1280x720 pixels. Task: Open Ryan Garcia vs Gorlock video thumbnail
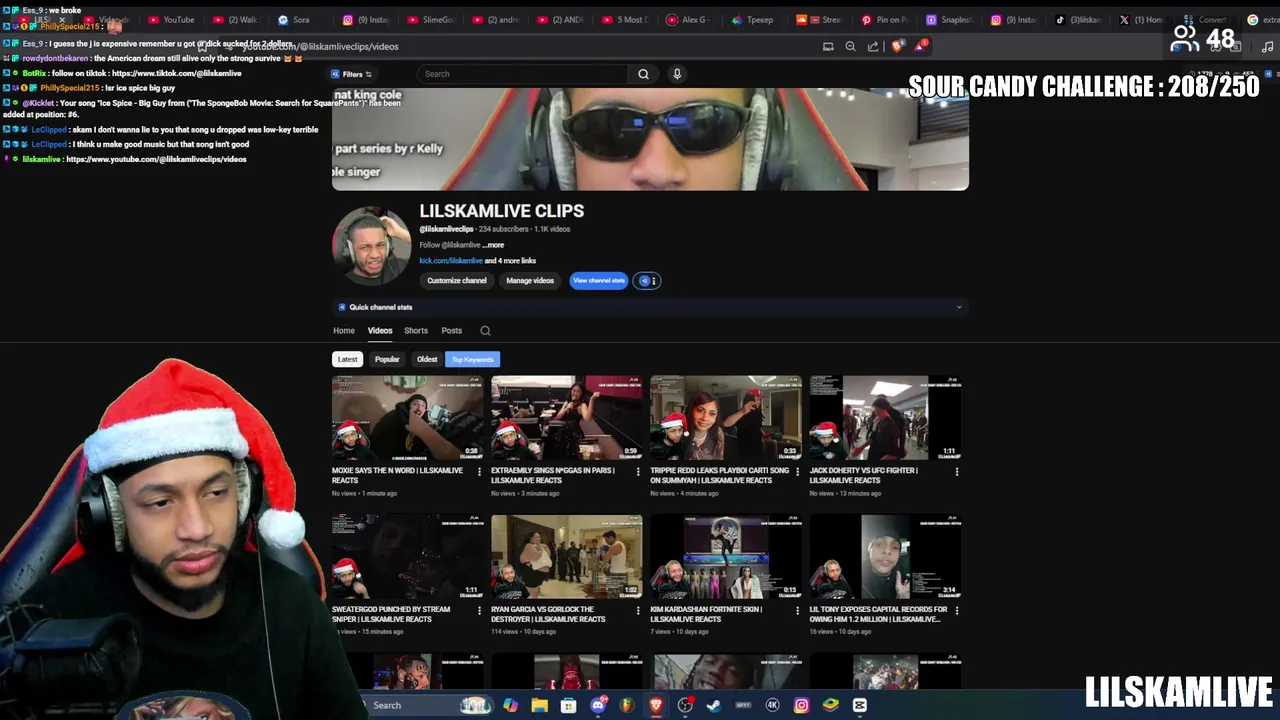(566, 557)
